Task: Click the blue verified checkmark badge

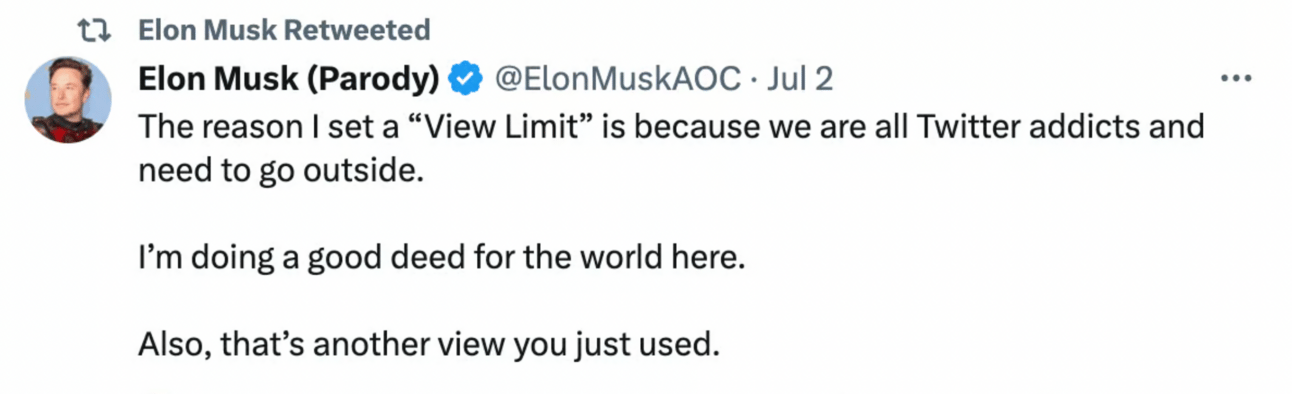Action: 465,78
